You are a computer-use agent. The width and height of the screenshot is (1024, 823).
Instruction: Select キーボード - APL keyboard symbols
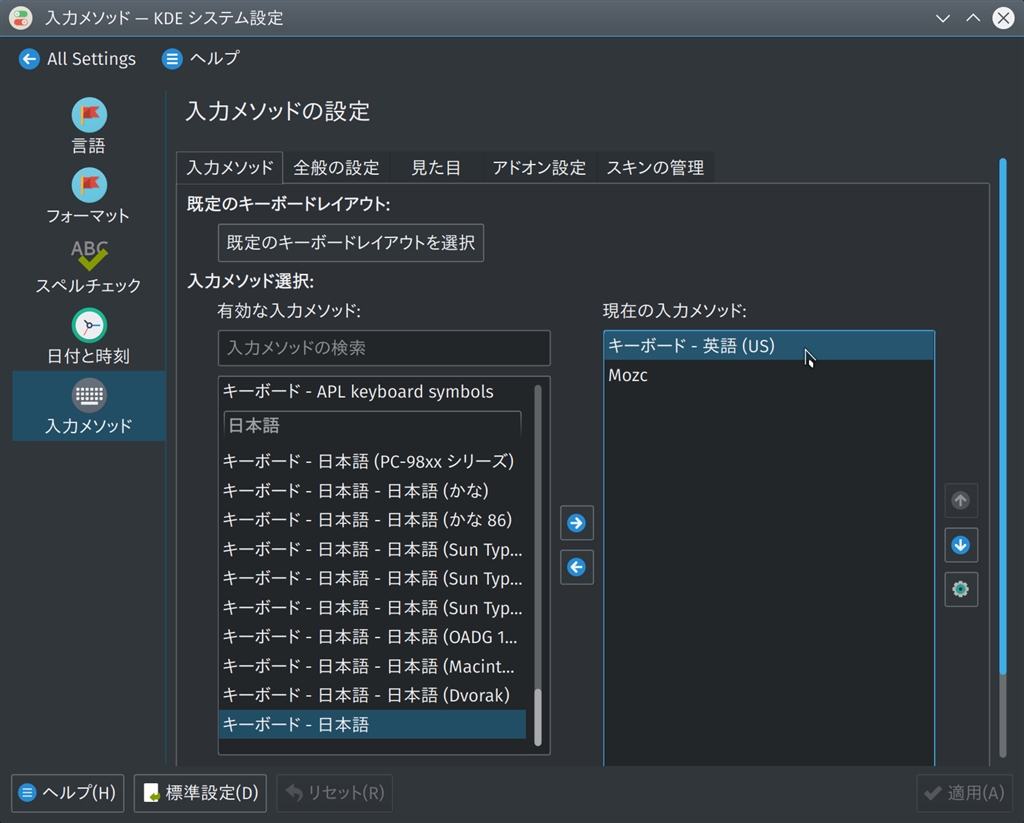[372, 392]
